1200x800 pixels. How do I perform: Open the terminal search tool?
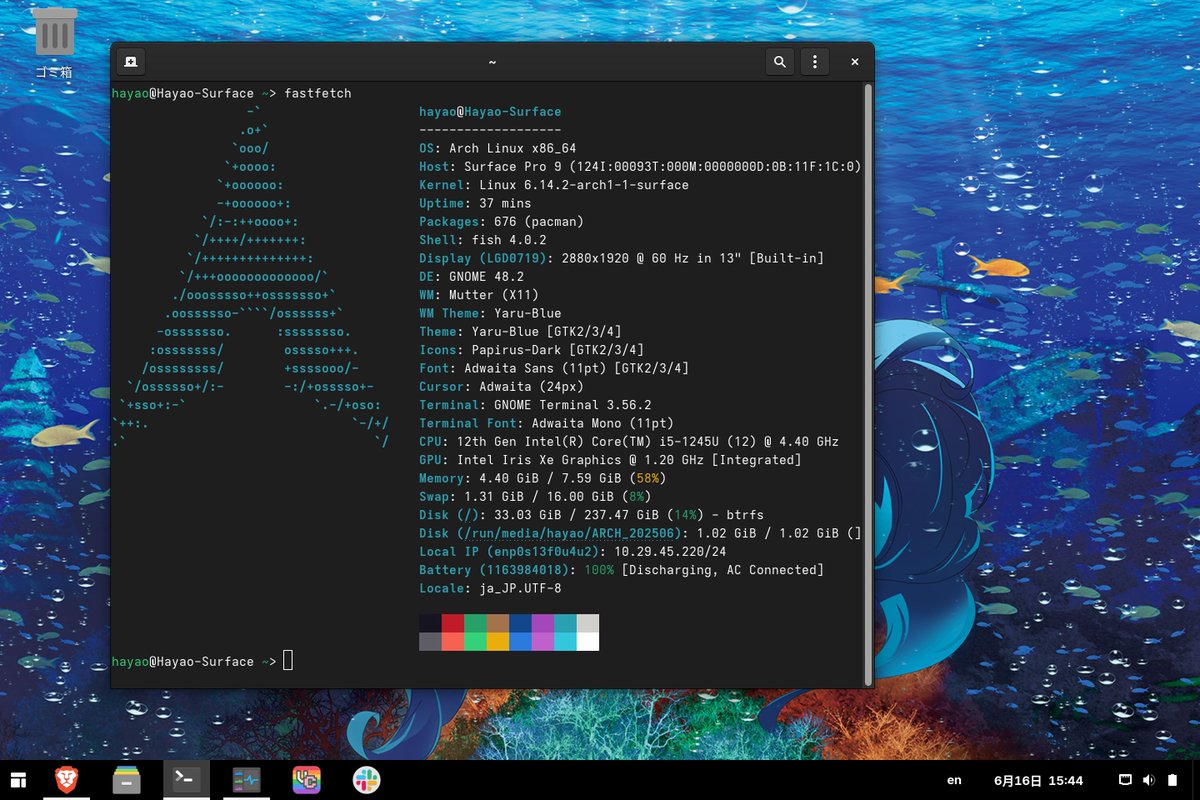point(780,62)
